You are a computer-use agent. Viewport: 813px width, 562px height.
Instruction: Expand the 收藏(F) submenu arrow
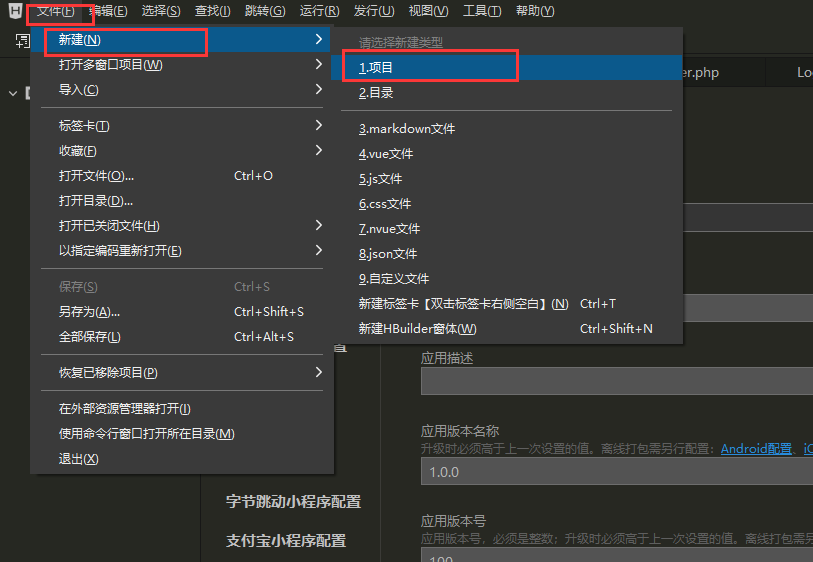click(318, 150)
